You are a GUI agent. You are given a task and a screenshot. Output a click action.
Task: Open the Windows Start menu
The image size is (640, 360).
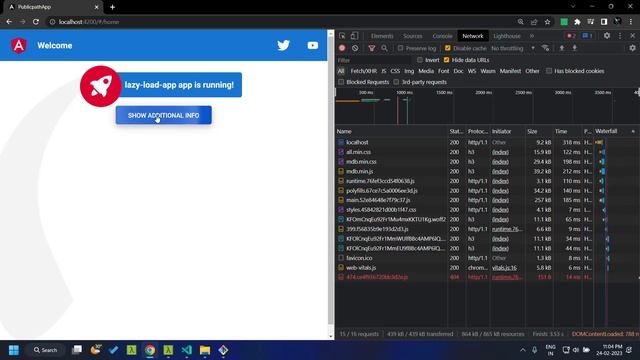(14, 350)
